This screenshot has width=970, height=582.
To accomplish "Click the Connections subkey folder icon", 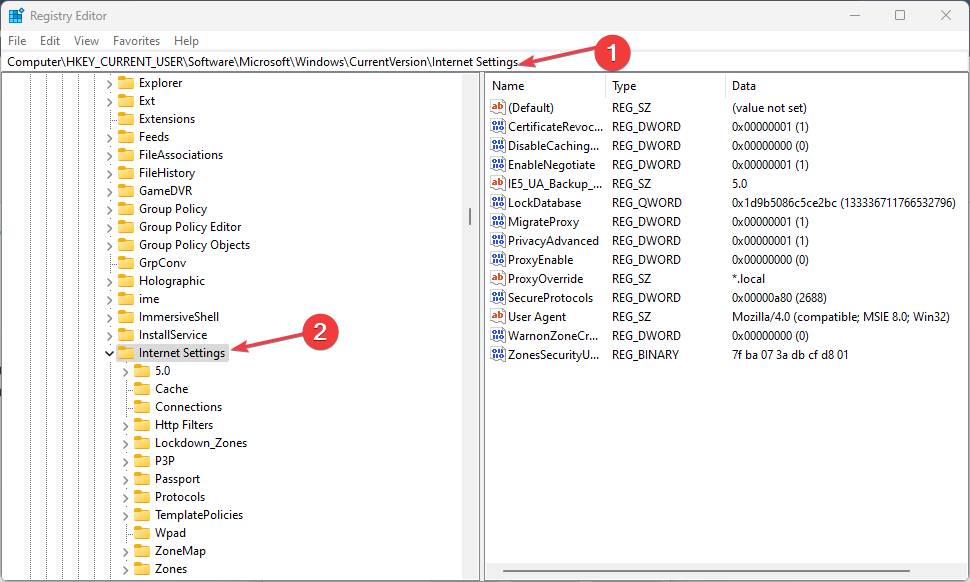I will [142, 406].
